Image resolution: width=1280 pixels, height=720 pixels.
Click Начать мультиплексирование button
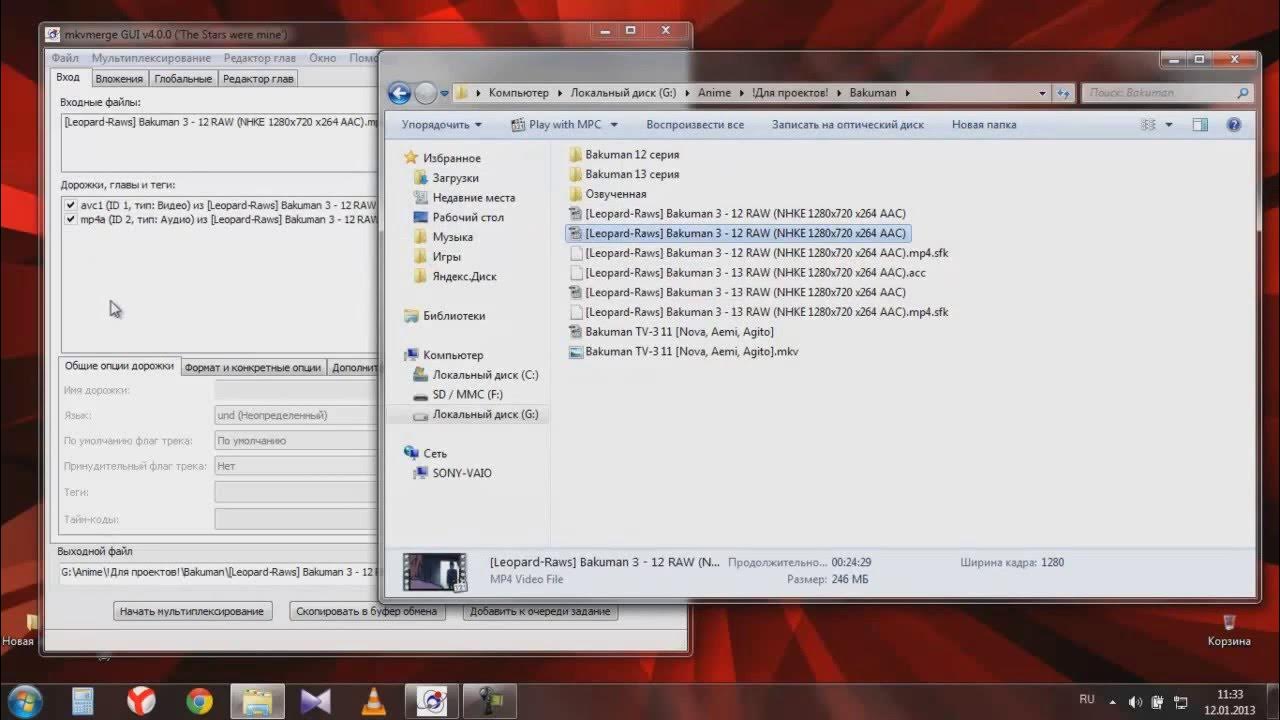click(192, 611)
